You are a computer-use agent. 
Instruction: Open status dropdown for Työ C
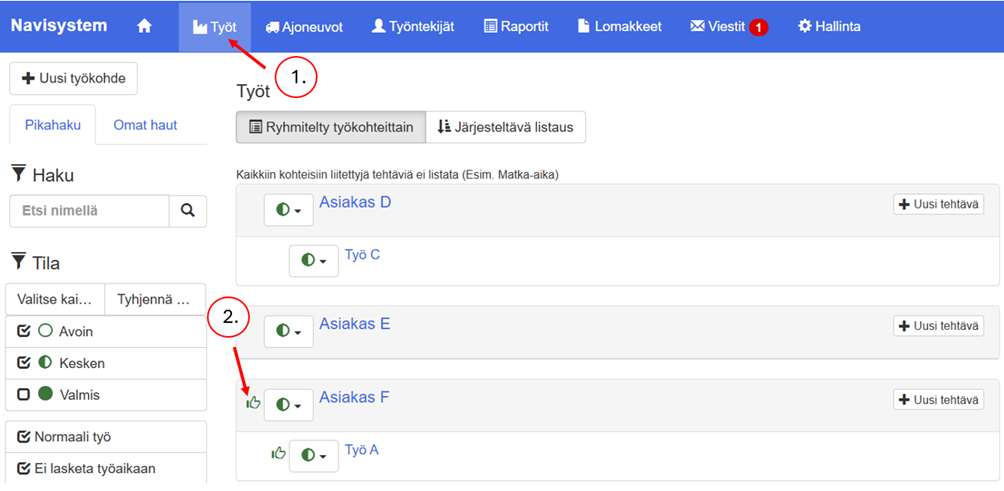coord(313,261)
